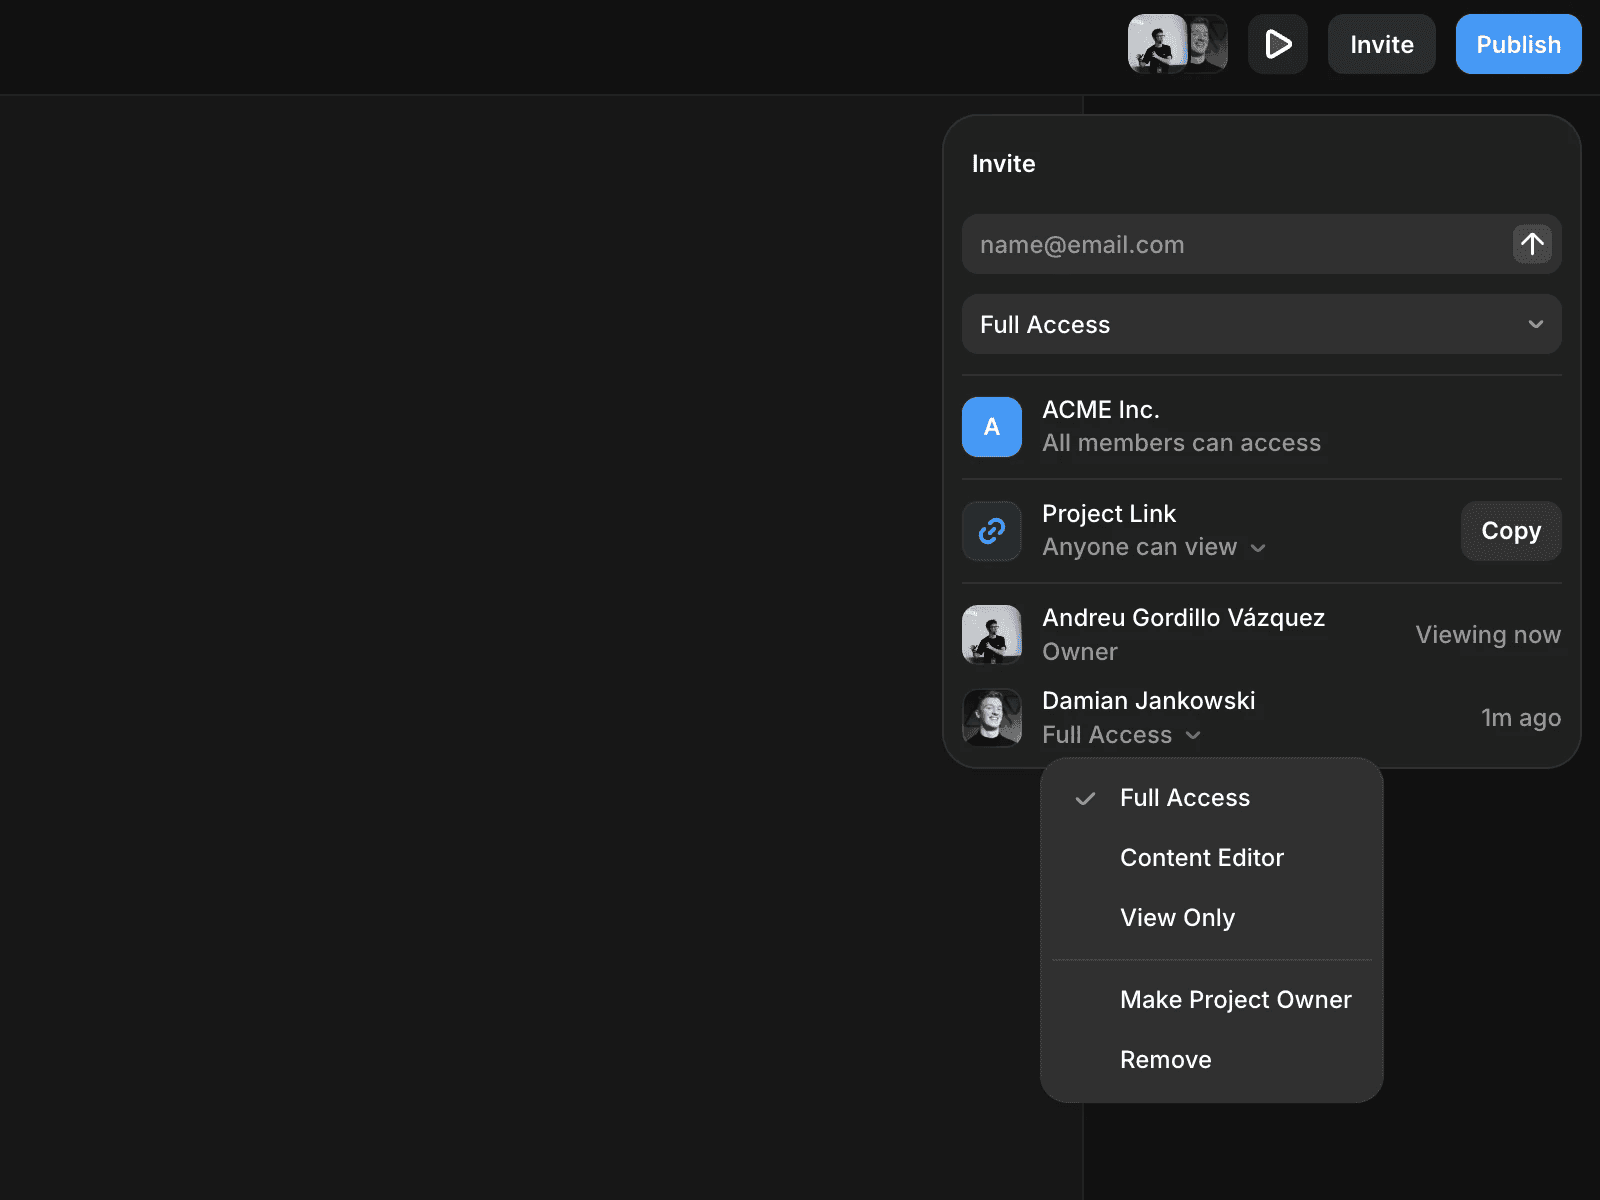Click Andreu Gordillo Vázquez's list avatar

point(992,635)
